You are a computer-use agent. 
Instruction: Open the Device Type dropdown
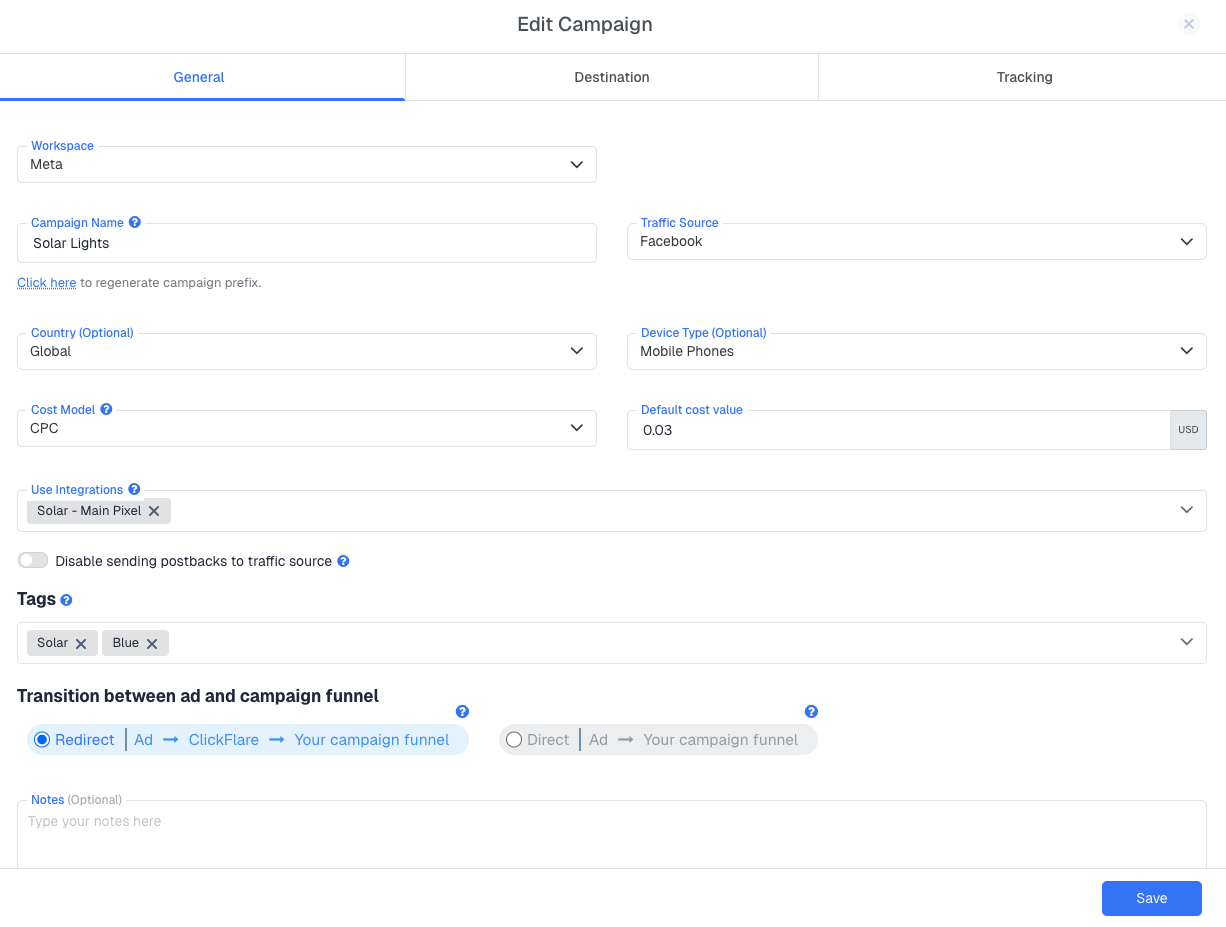(916, 352)
